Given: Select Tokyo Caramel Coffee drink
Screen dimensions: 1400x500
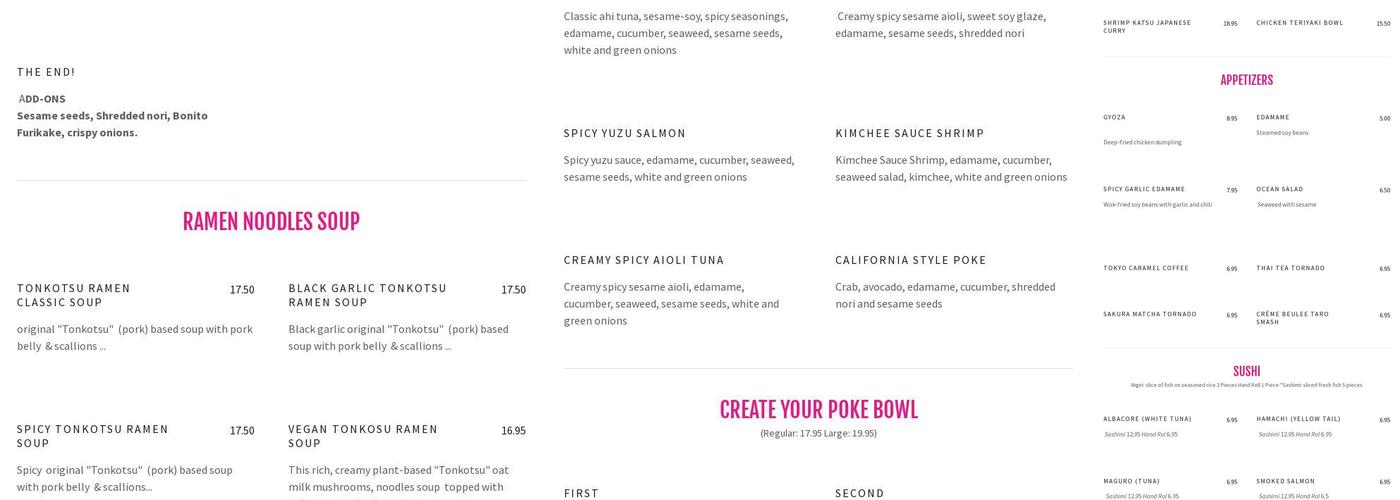Looking at the screenshot, I should tap(1146, 268).
